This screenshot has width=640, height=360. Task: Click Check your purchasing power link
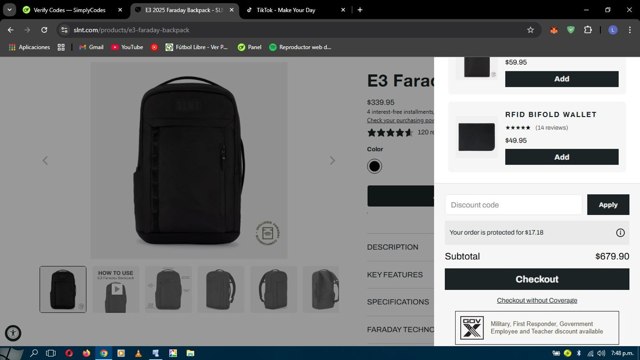pos(400,120)
